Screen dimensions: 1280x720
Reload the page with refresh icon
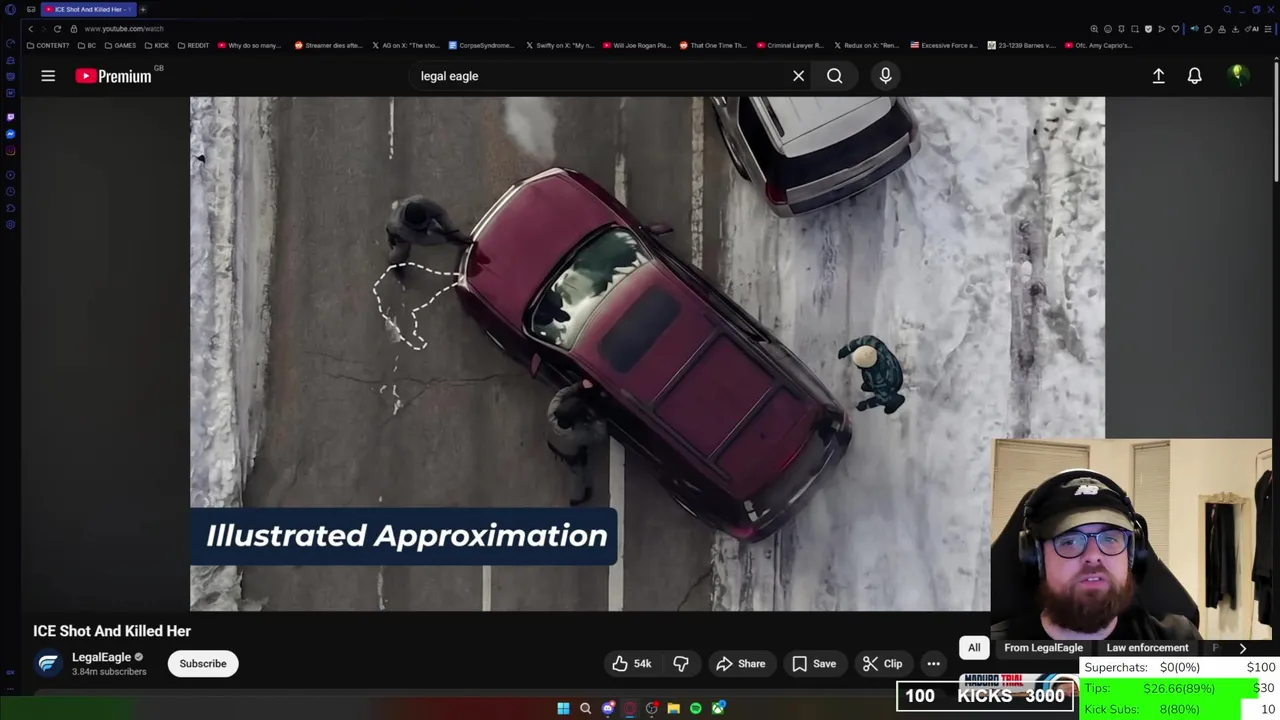pyautogui.click(x=57, y=29)
